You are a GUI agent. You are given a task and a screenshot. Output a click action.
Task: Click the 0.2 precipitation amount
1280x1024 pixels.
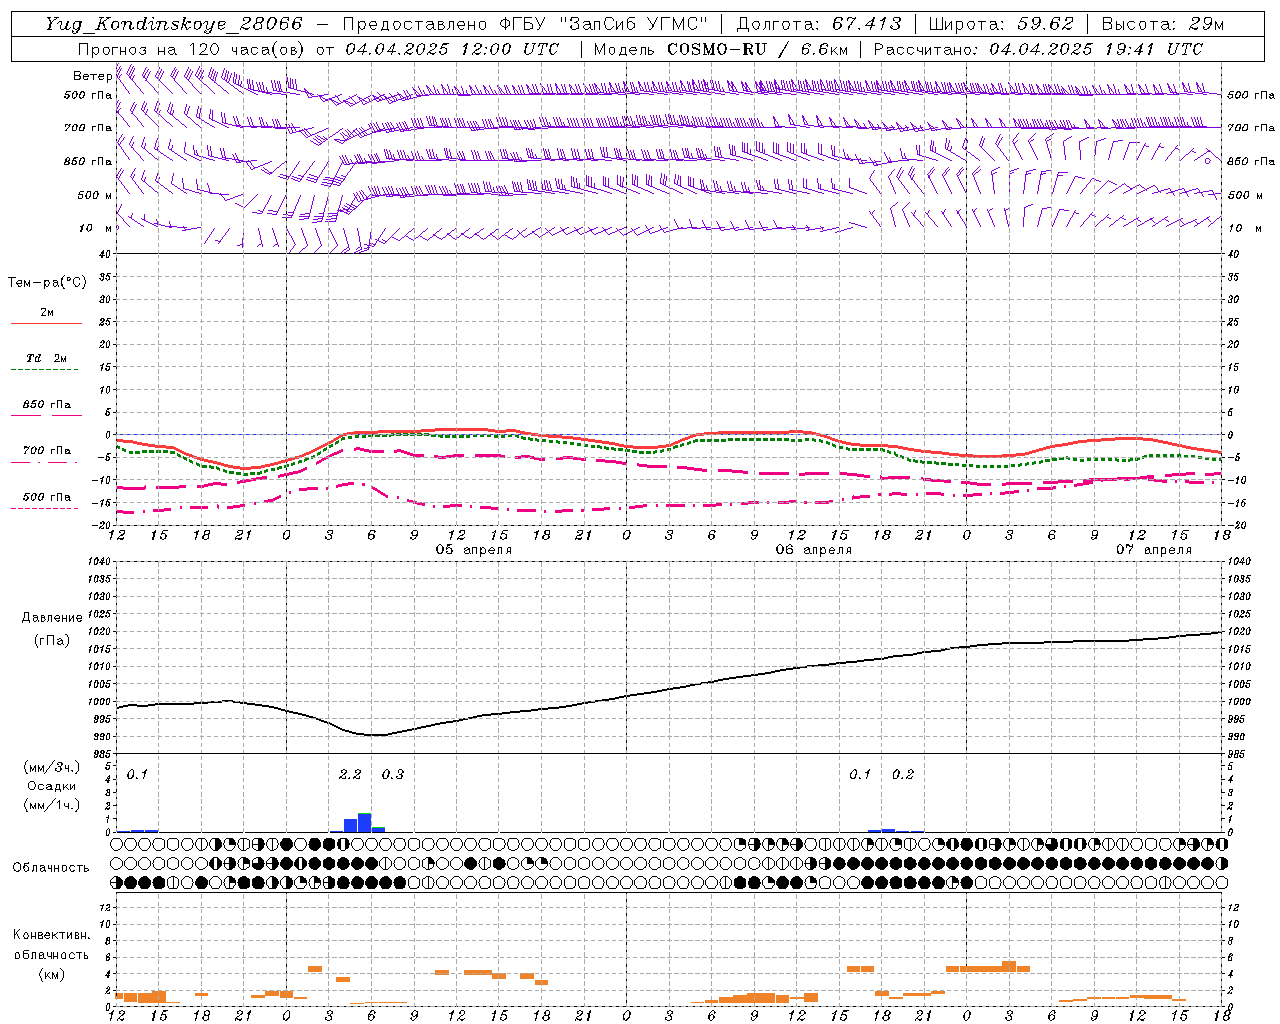coord(903,775)
